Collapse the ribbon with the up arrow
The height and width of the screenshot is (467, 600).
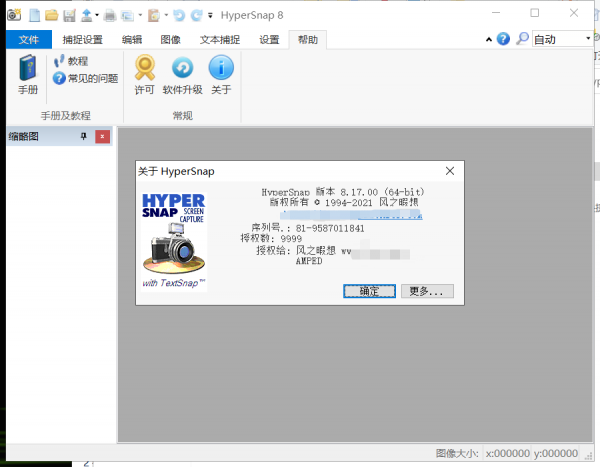pyautogui.click(x=489, y=39)
